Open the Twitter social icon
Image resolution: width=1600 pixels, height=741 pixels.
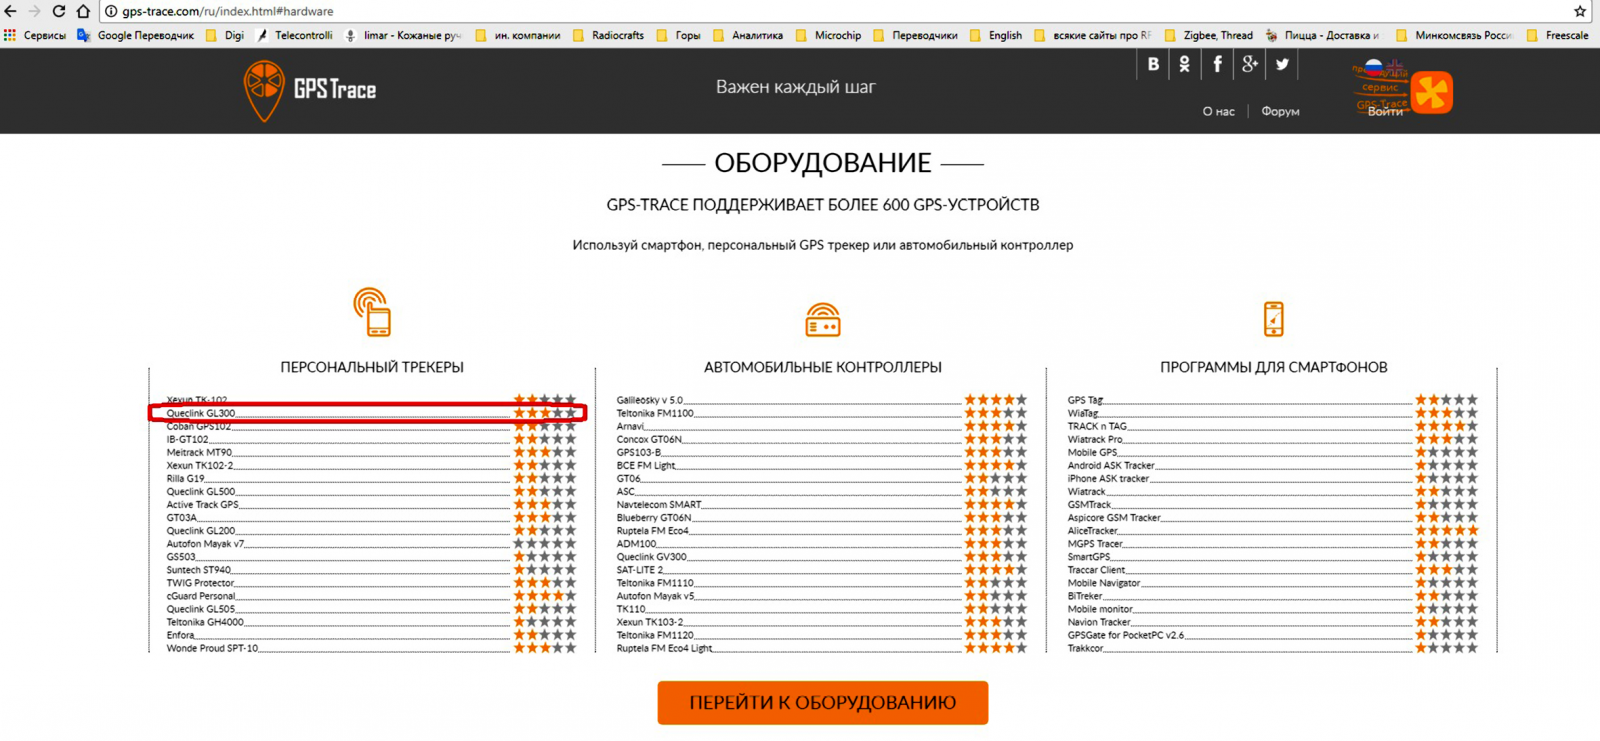coord(1282,64)
